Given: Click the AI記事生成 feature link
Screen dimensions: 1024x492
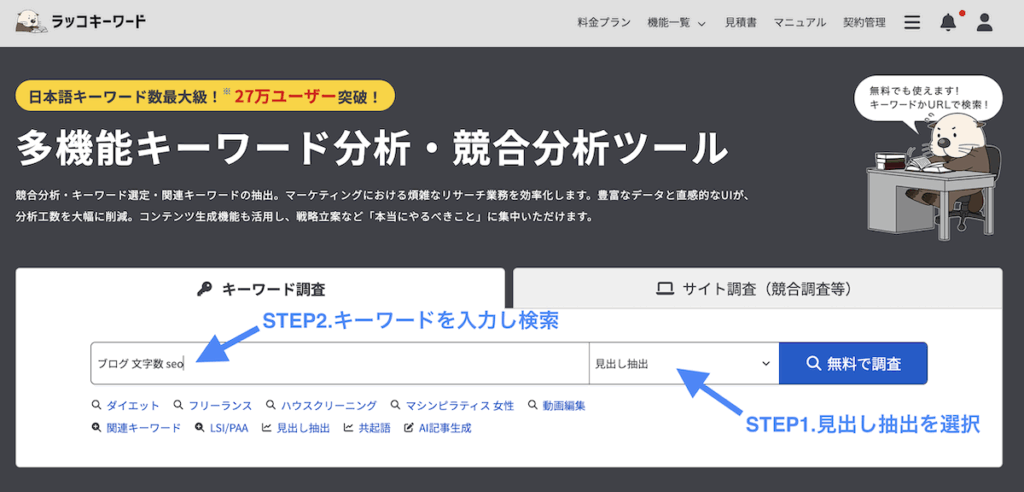Looking at the screenshot, I should pos(445,429).
